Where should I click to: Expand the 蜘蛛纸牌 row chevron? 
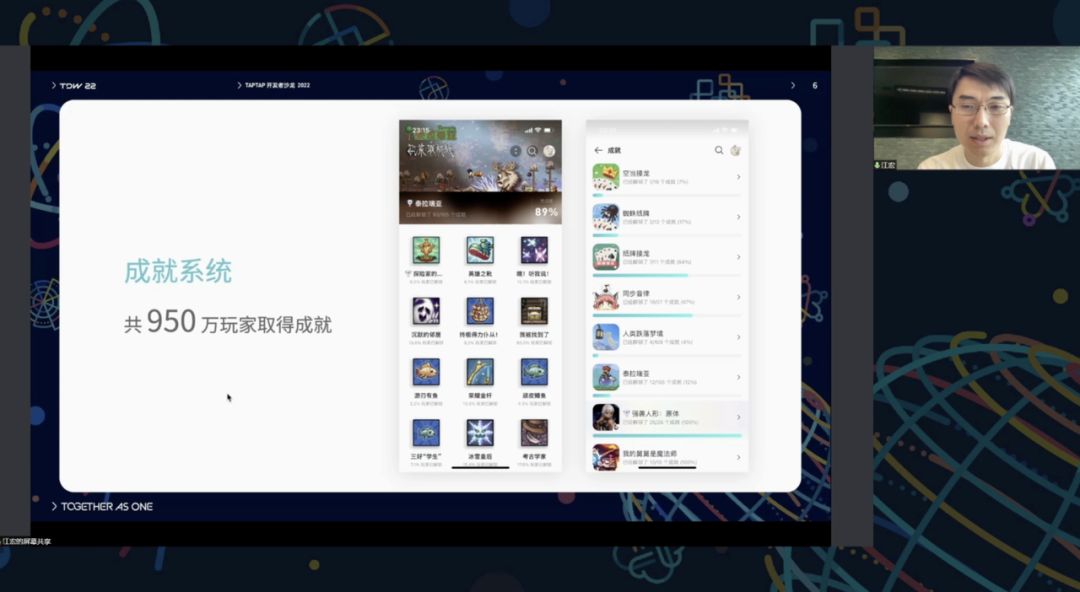coord(738,217)
